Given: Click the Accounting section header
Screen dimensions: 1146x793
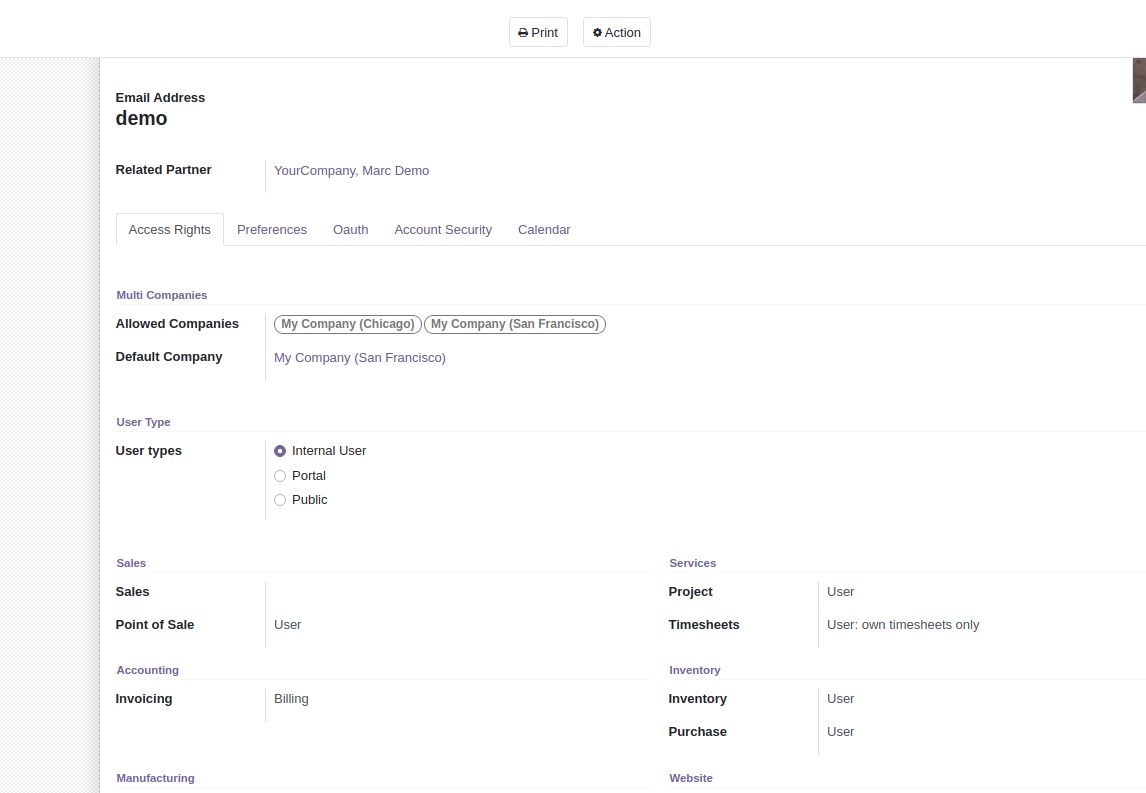Looking at the screenshot, I should click(148, 670).
